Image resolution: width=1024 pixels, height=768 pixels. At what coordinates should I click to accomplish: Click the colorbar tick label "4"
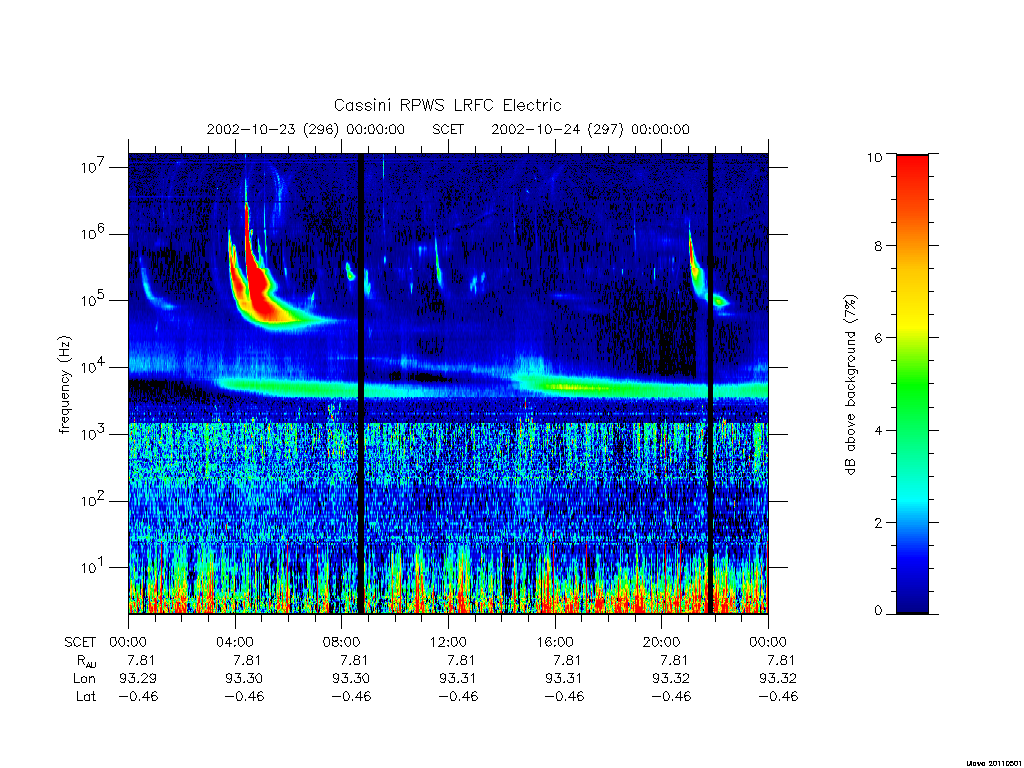tap(878, 430)
